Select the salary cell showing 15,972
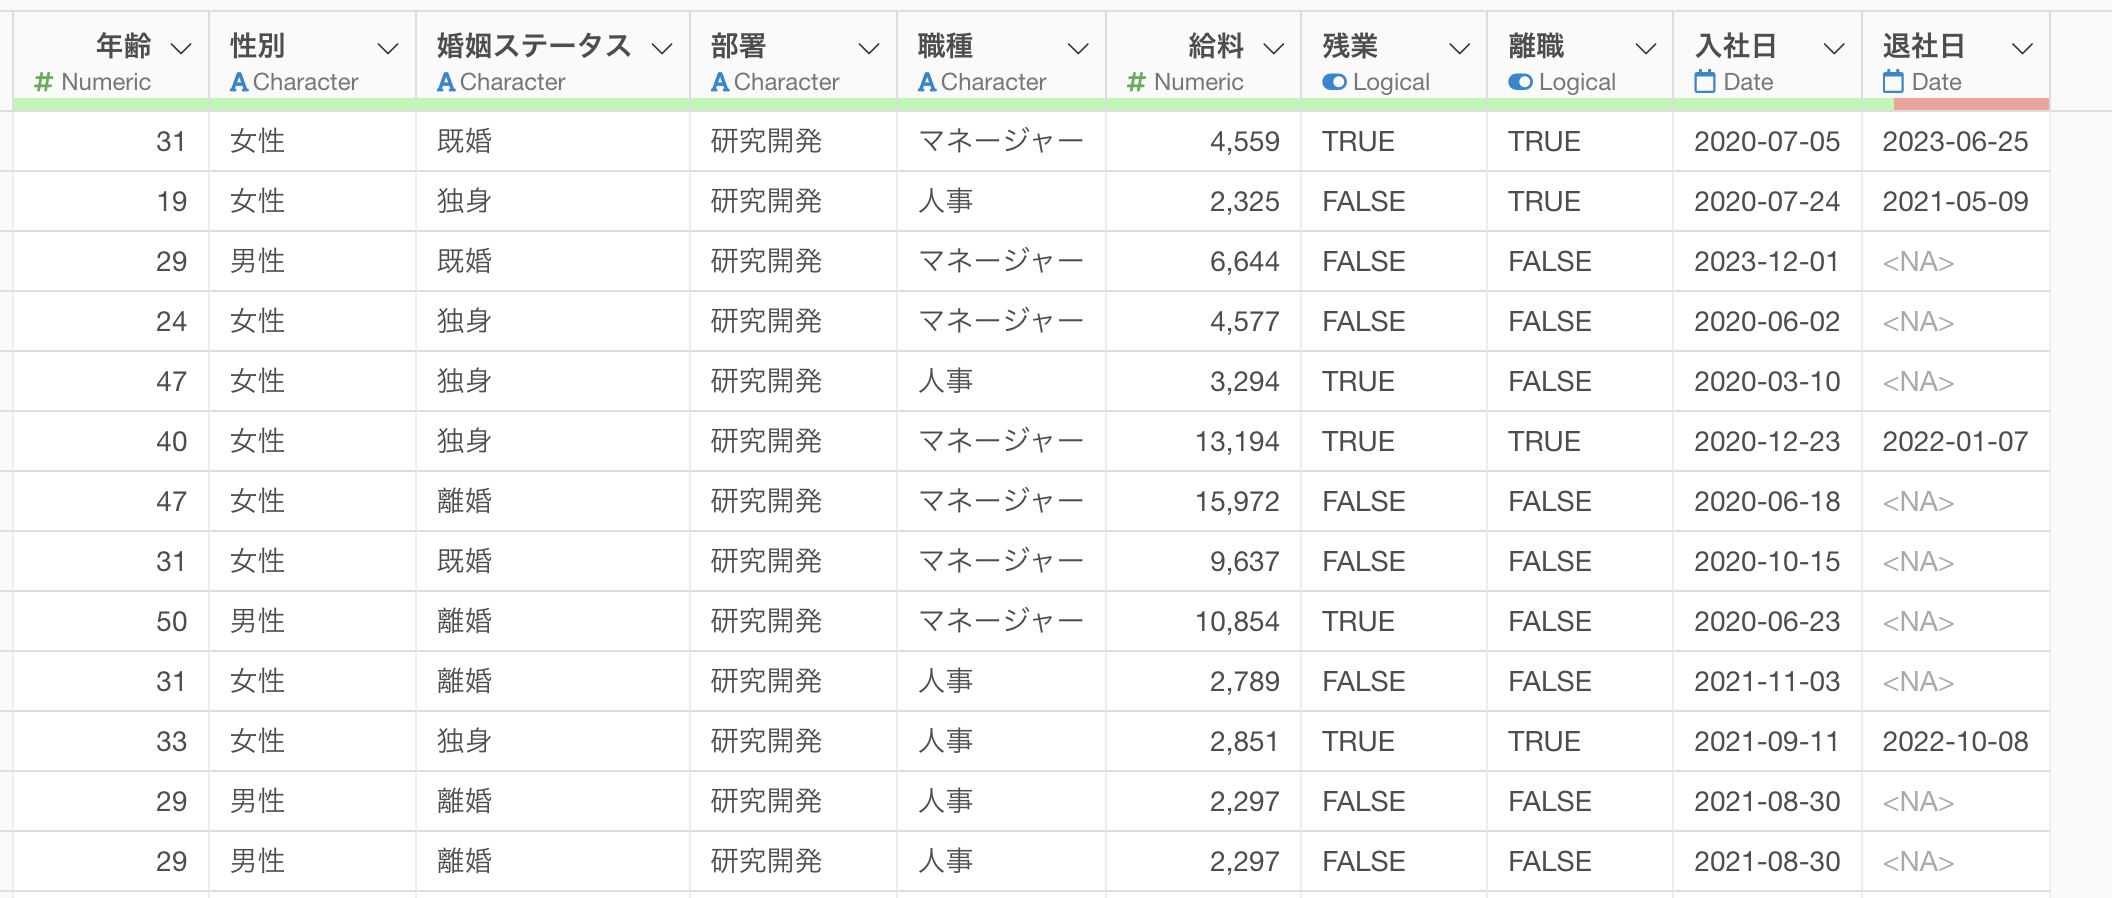2112x898 pixels. (1237, 501)
